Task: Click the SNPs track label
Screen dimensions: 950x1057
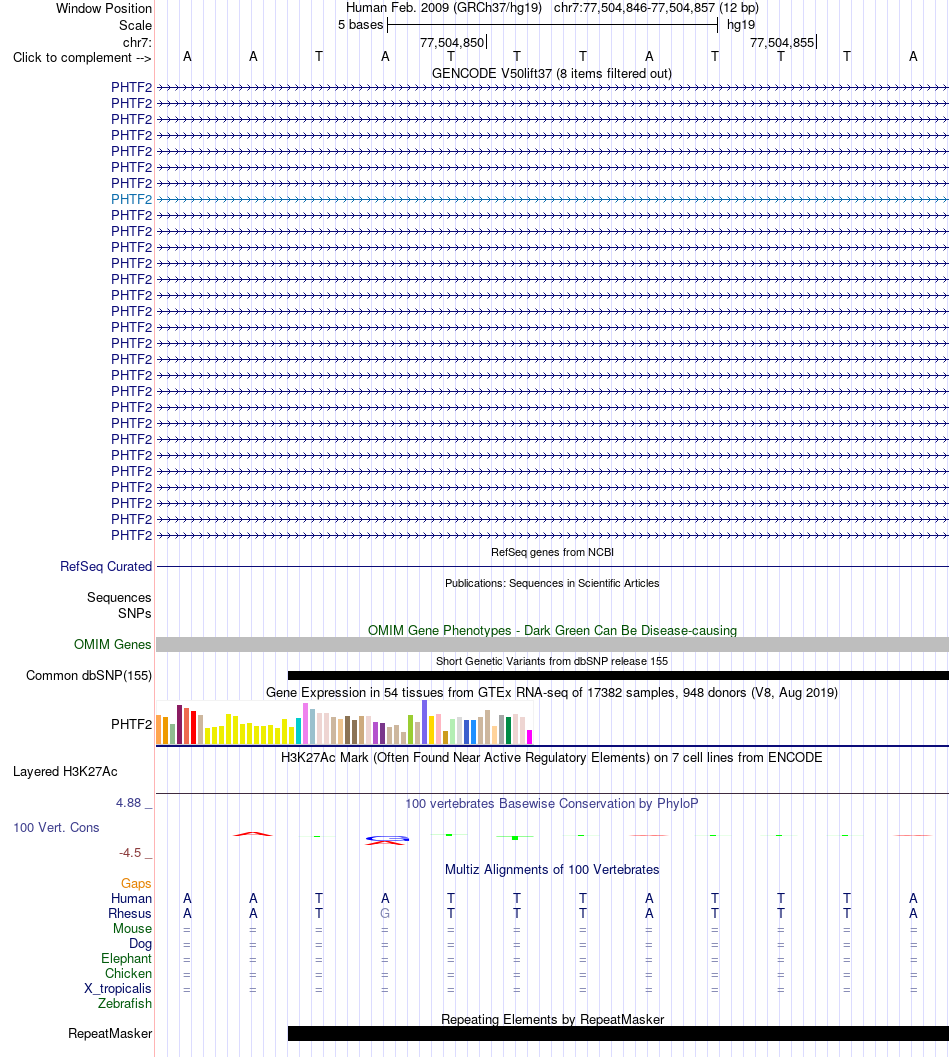Action: 135,613
